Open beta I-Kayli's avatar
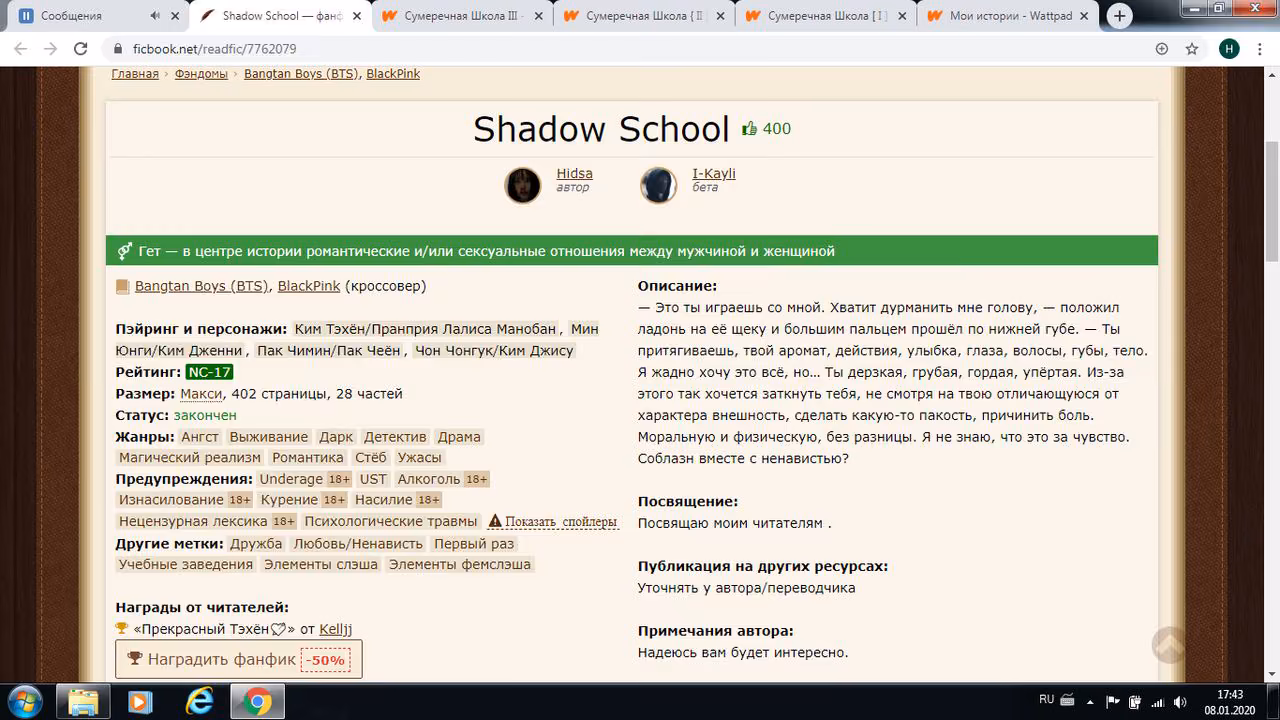Screen dimensions: 1280x720 658,185
